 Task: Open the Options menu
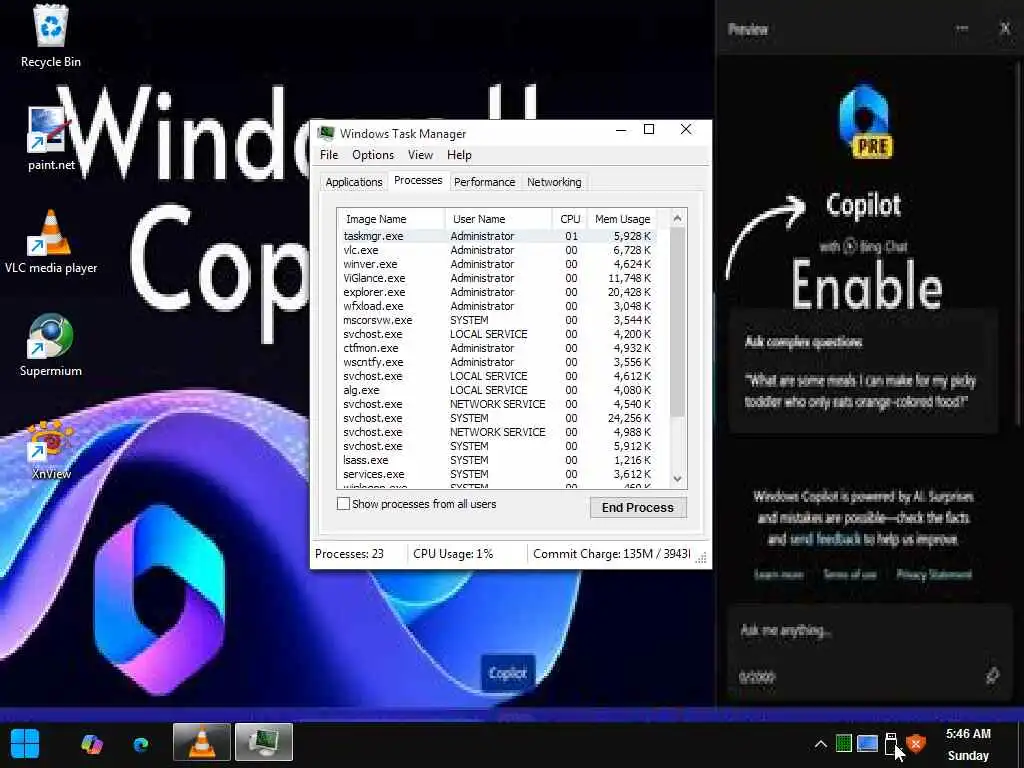(x=373, y=155)
